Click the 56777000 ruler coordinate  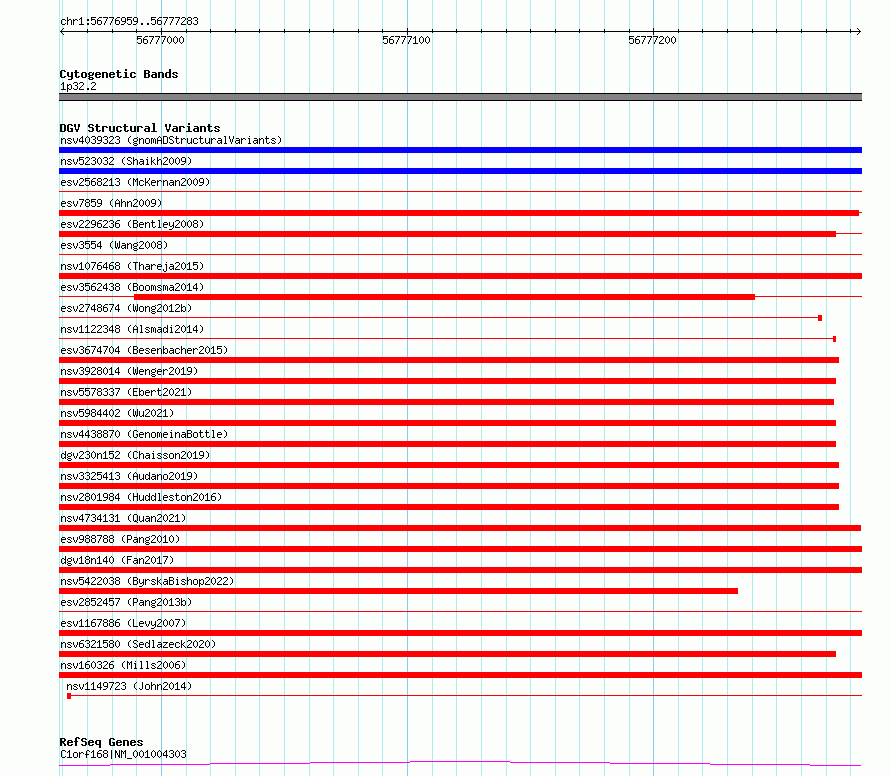tap(160, 40)
